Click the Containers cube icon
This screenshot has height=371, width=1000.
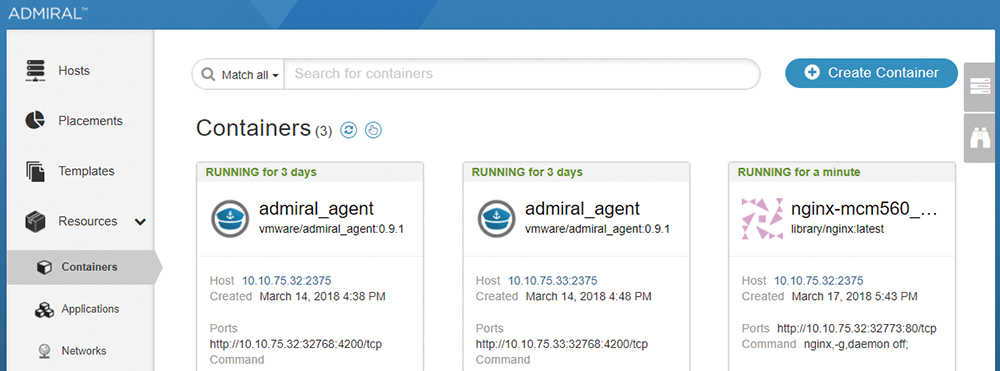44,268
